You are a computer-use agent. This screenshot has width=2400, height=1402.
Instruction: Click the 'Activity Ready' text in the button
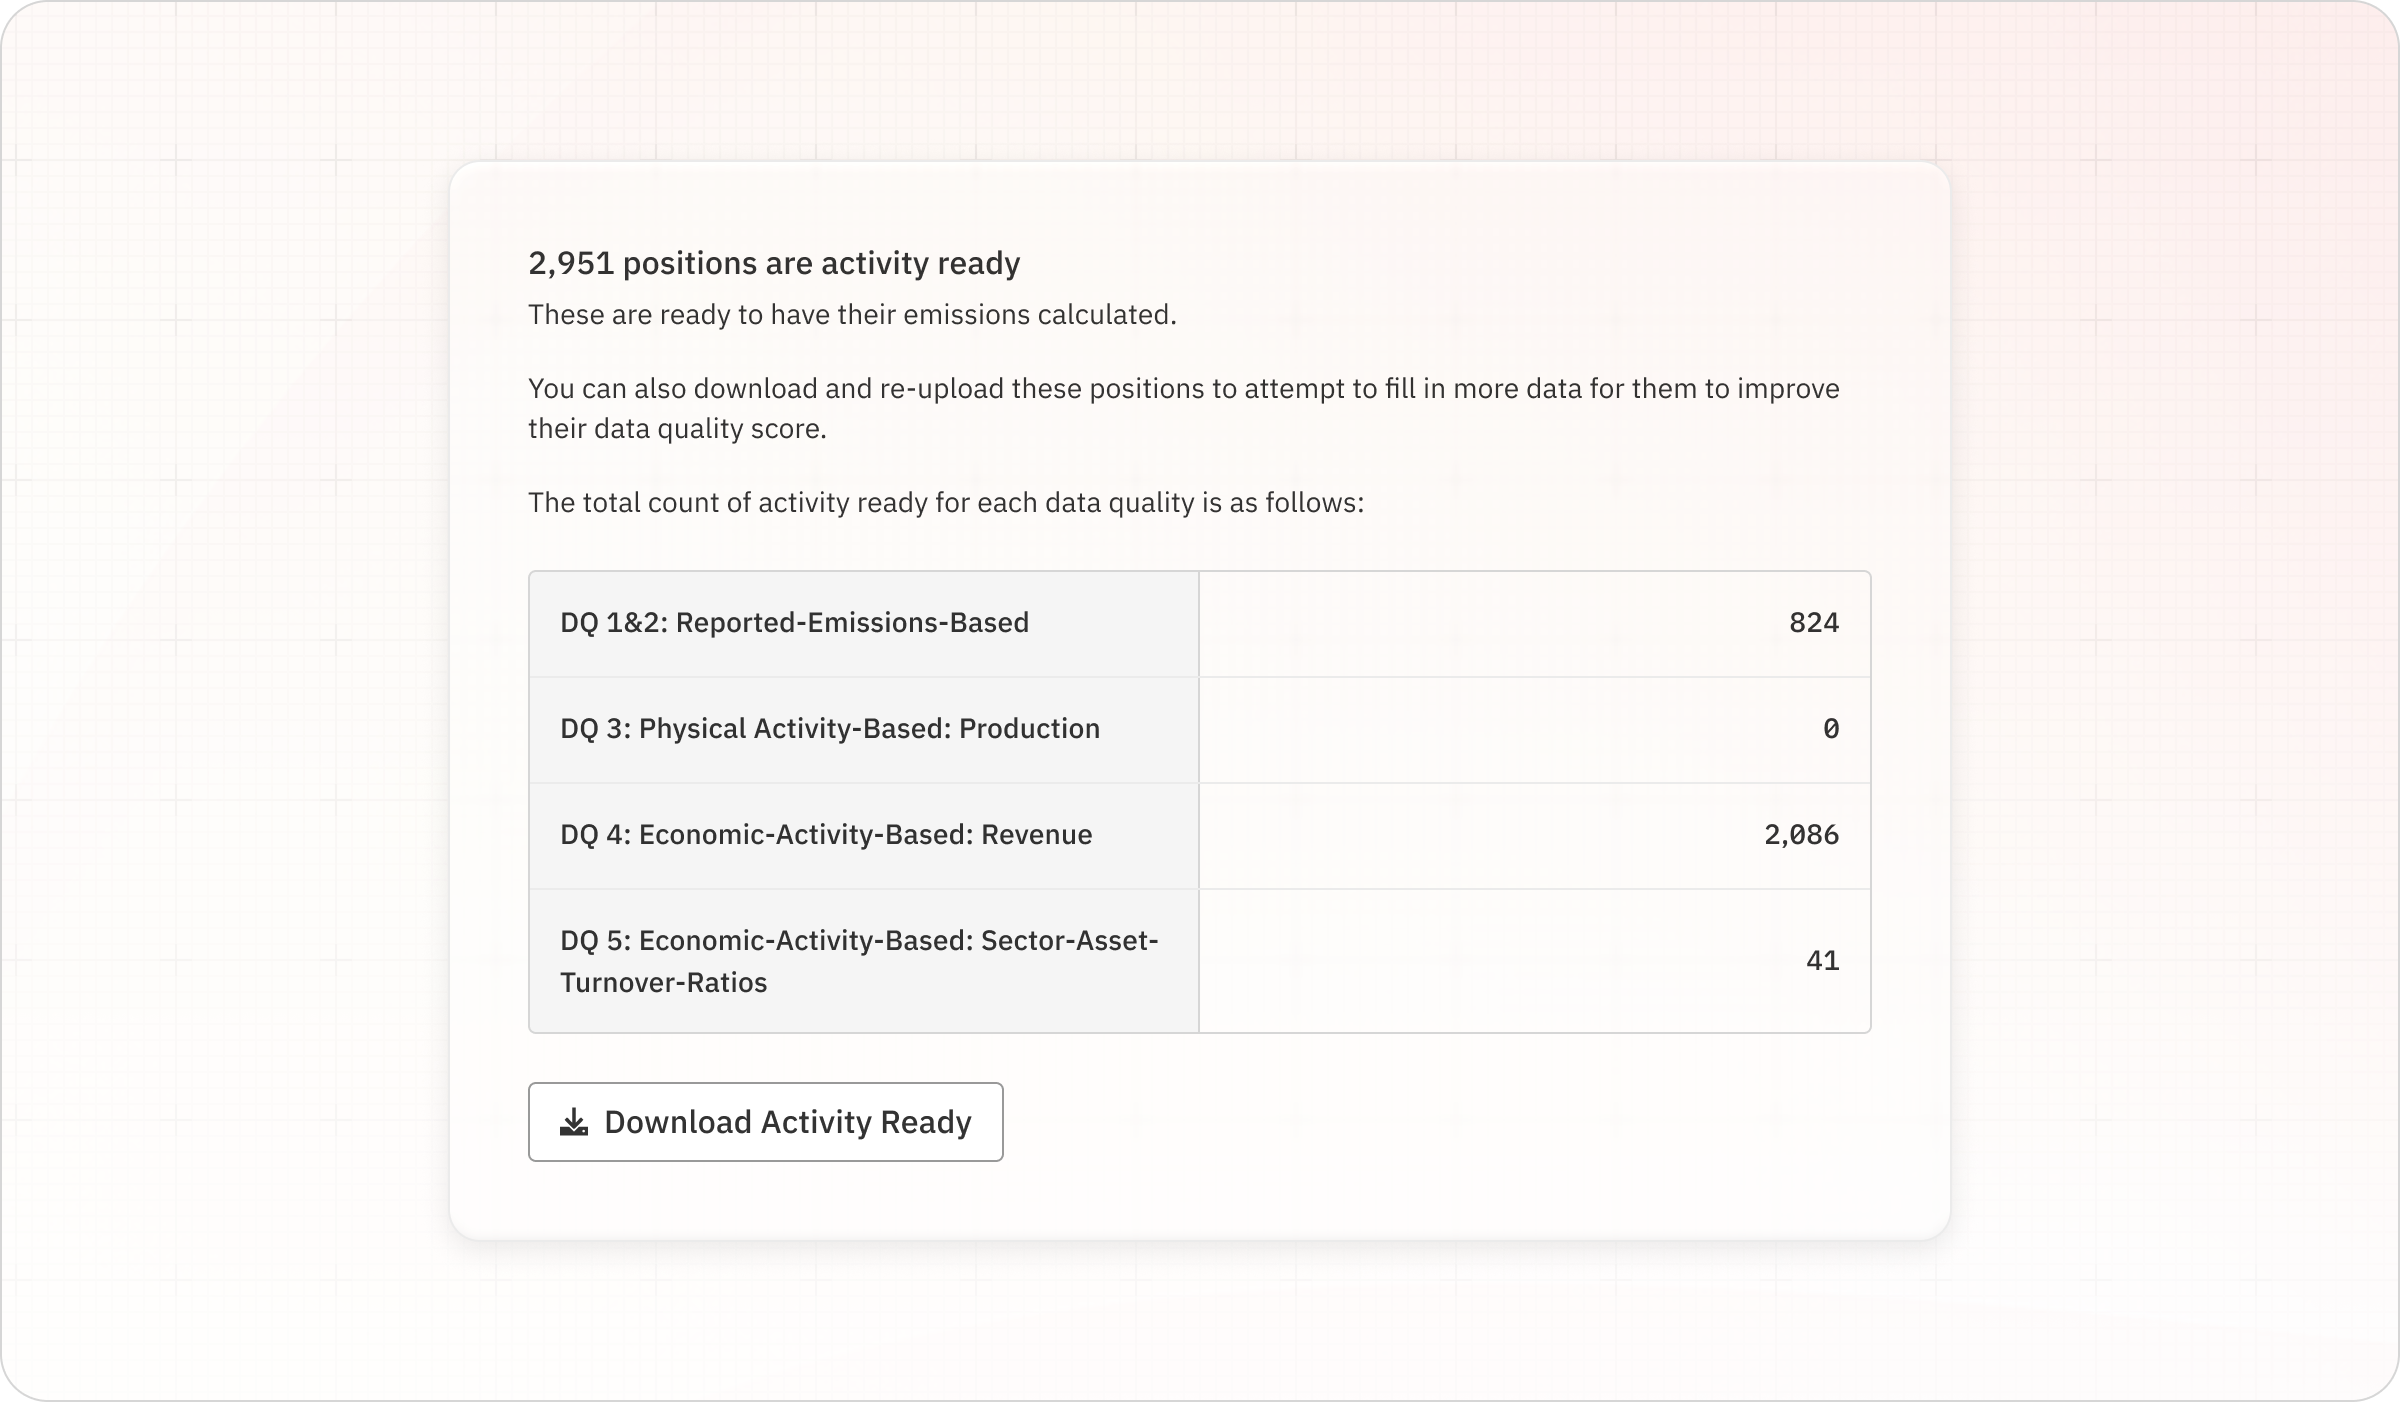click(x=866, y=1122)
